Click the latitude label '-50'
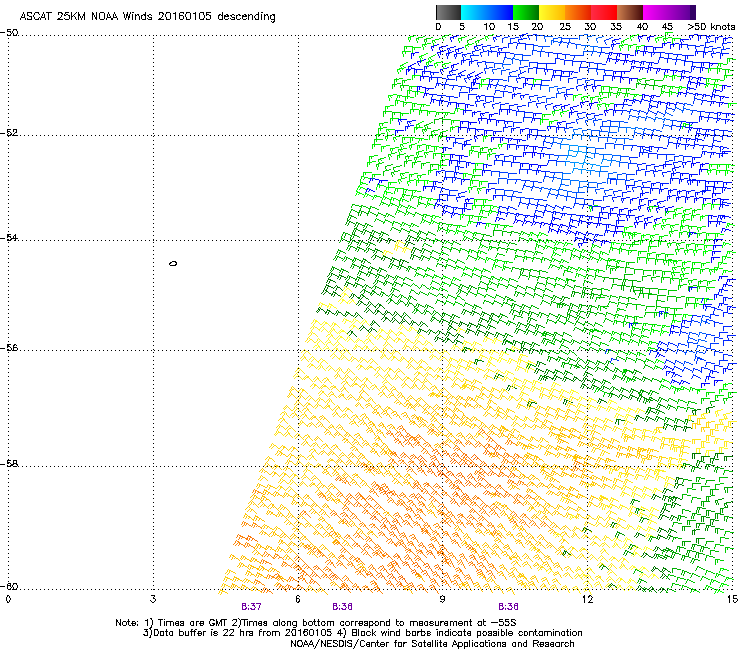Viewport: 740px width, 650px height. tap(9, 33)
